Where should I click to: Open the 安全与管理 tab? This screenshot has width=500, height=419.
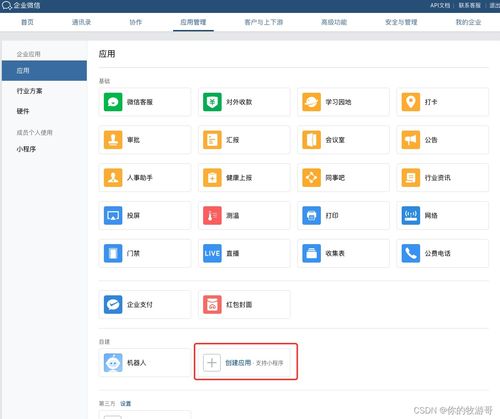401,22
